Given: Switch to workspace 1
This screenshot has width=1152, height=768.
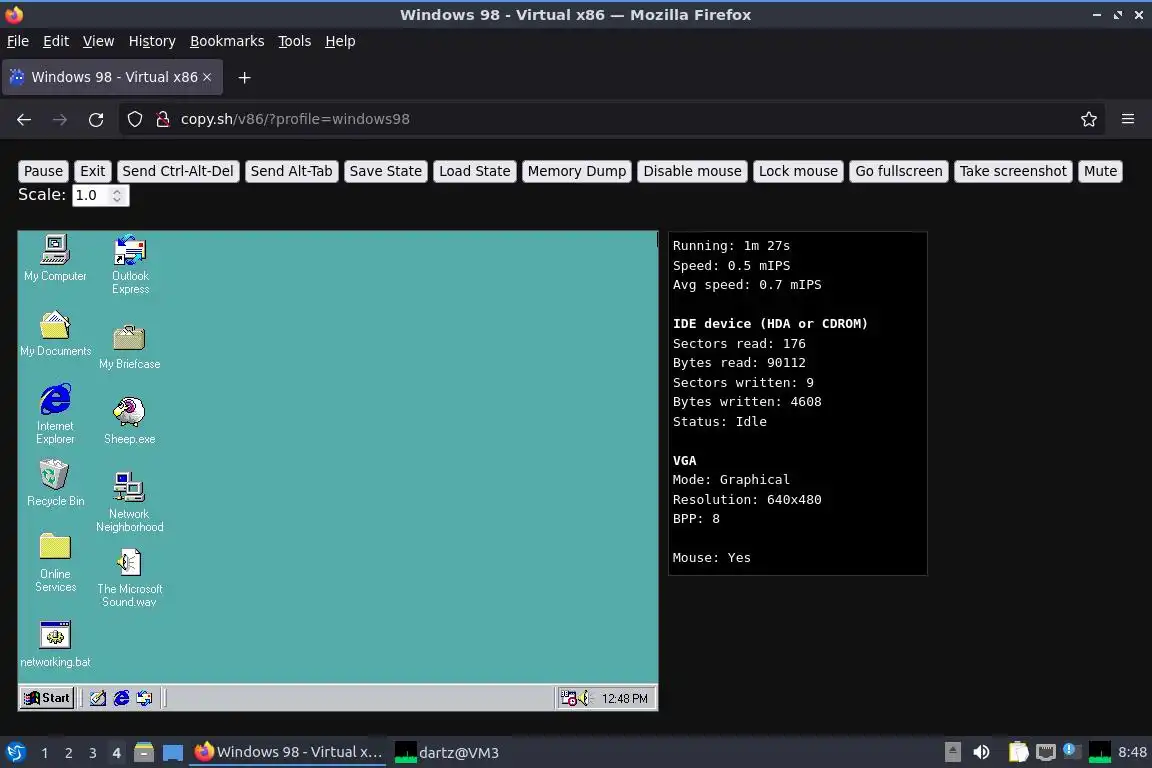Looking at the screenshot, I should click(45, 753).
